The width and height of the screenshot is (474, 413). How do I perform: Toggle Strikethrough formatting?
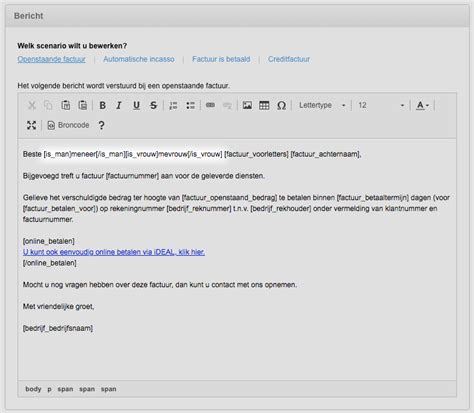click(153, 106)
